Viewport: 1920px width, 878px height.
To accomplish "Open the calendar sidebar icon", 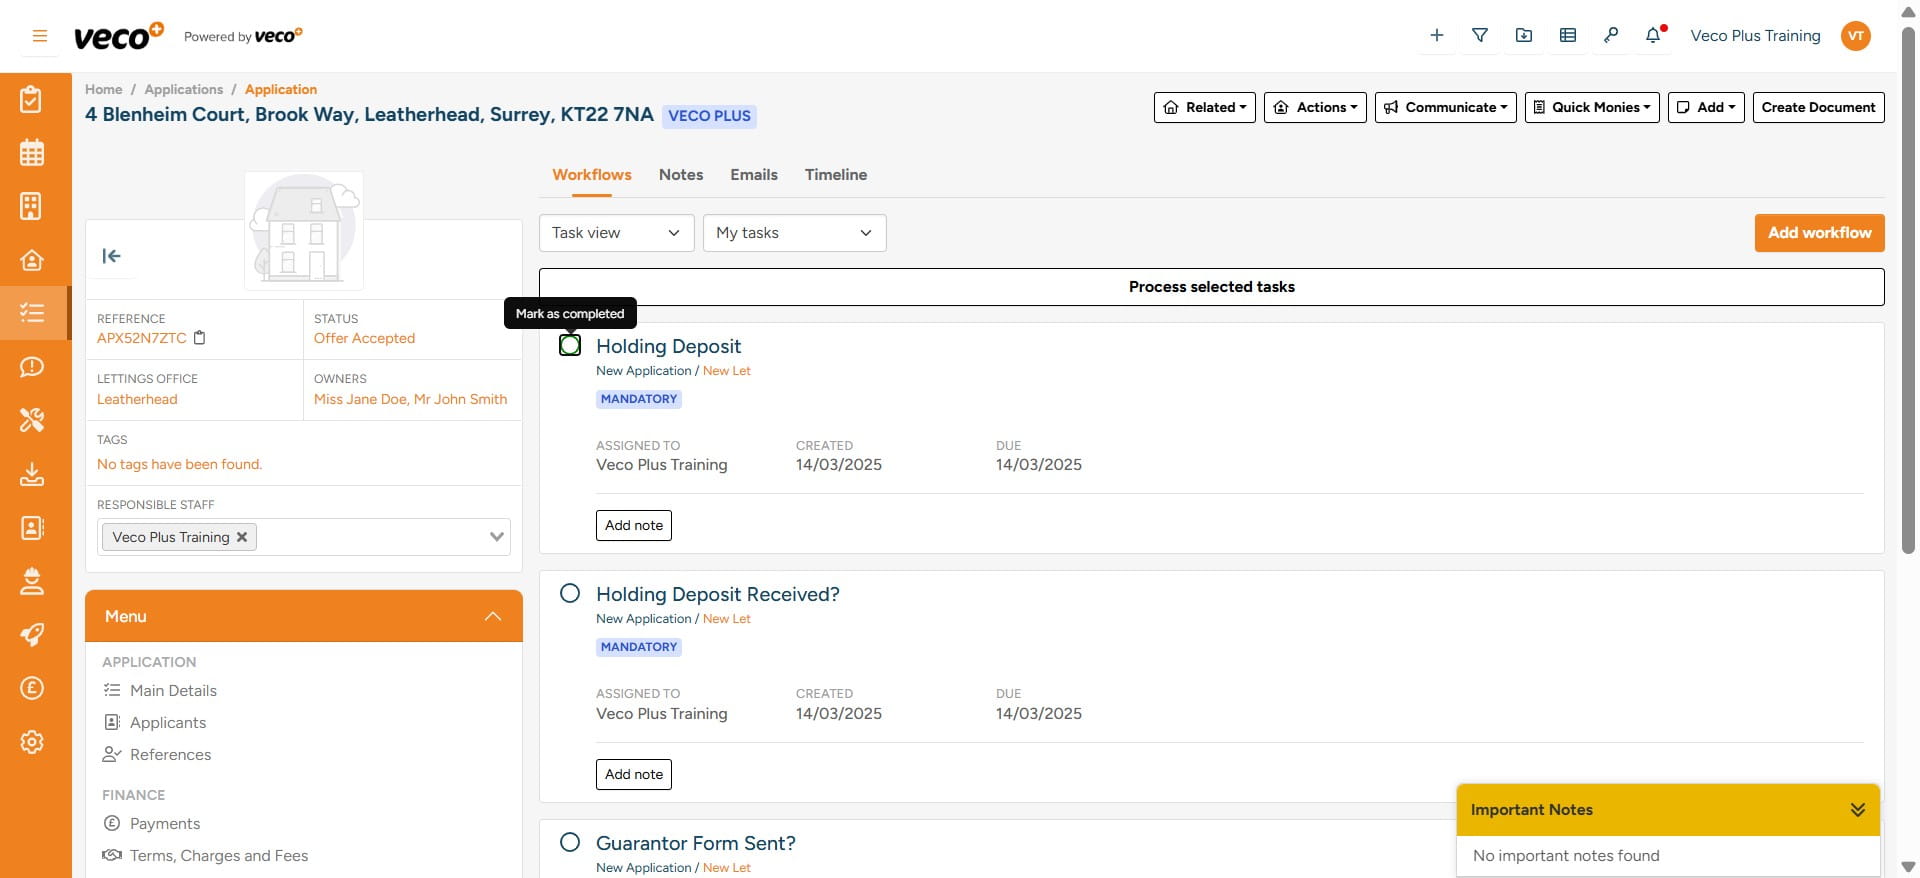I will click(x=32, y=153).
